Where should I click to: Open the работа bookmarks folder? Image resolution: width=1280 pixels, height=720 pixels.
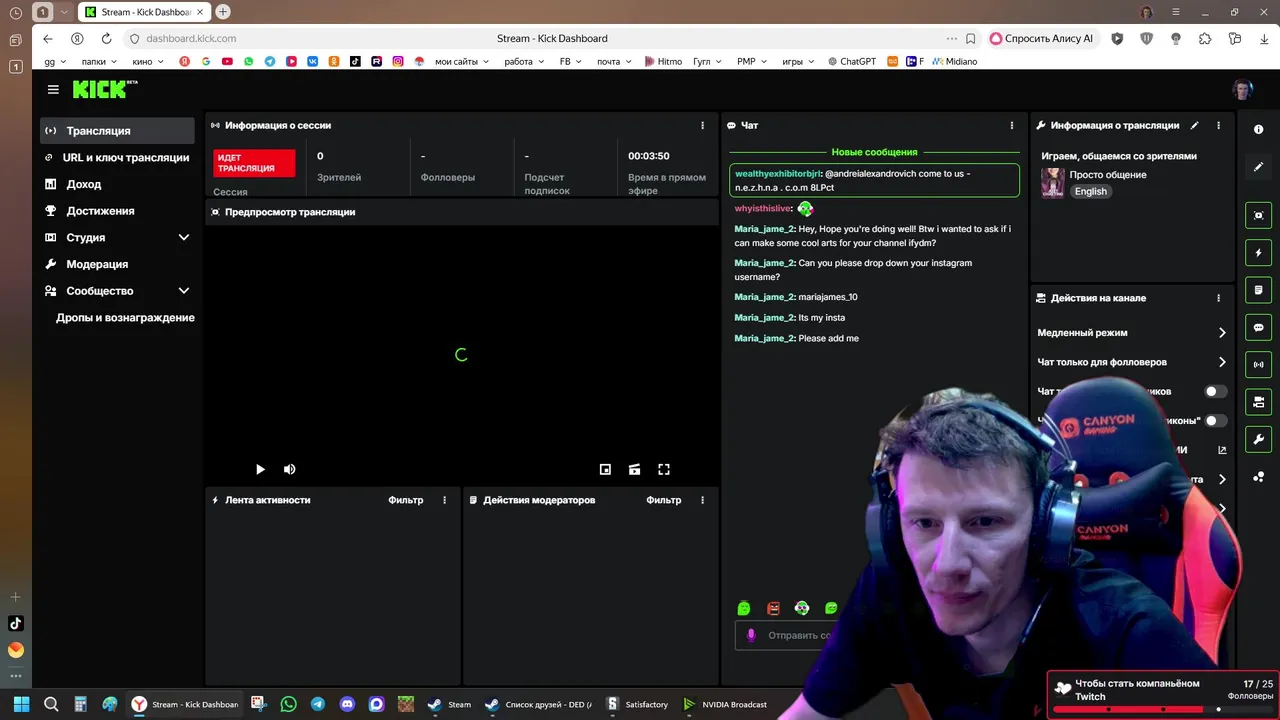(x=524, y=61)
